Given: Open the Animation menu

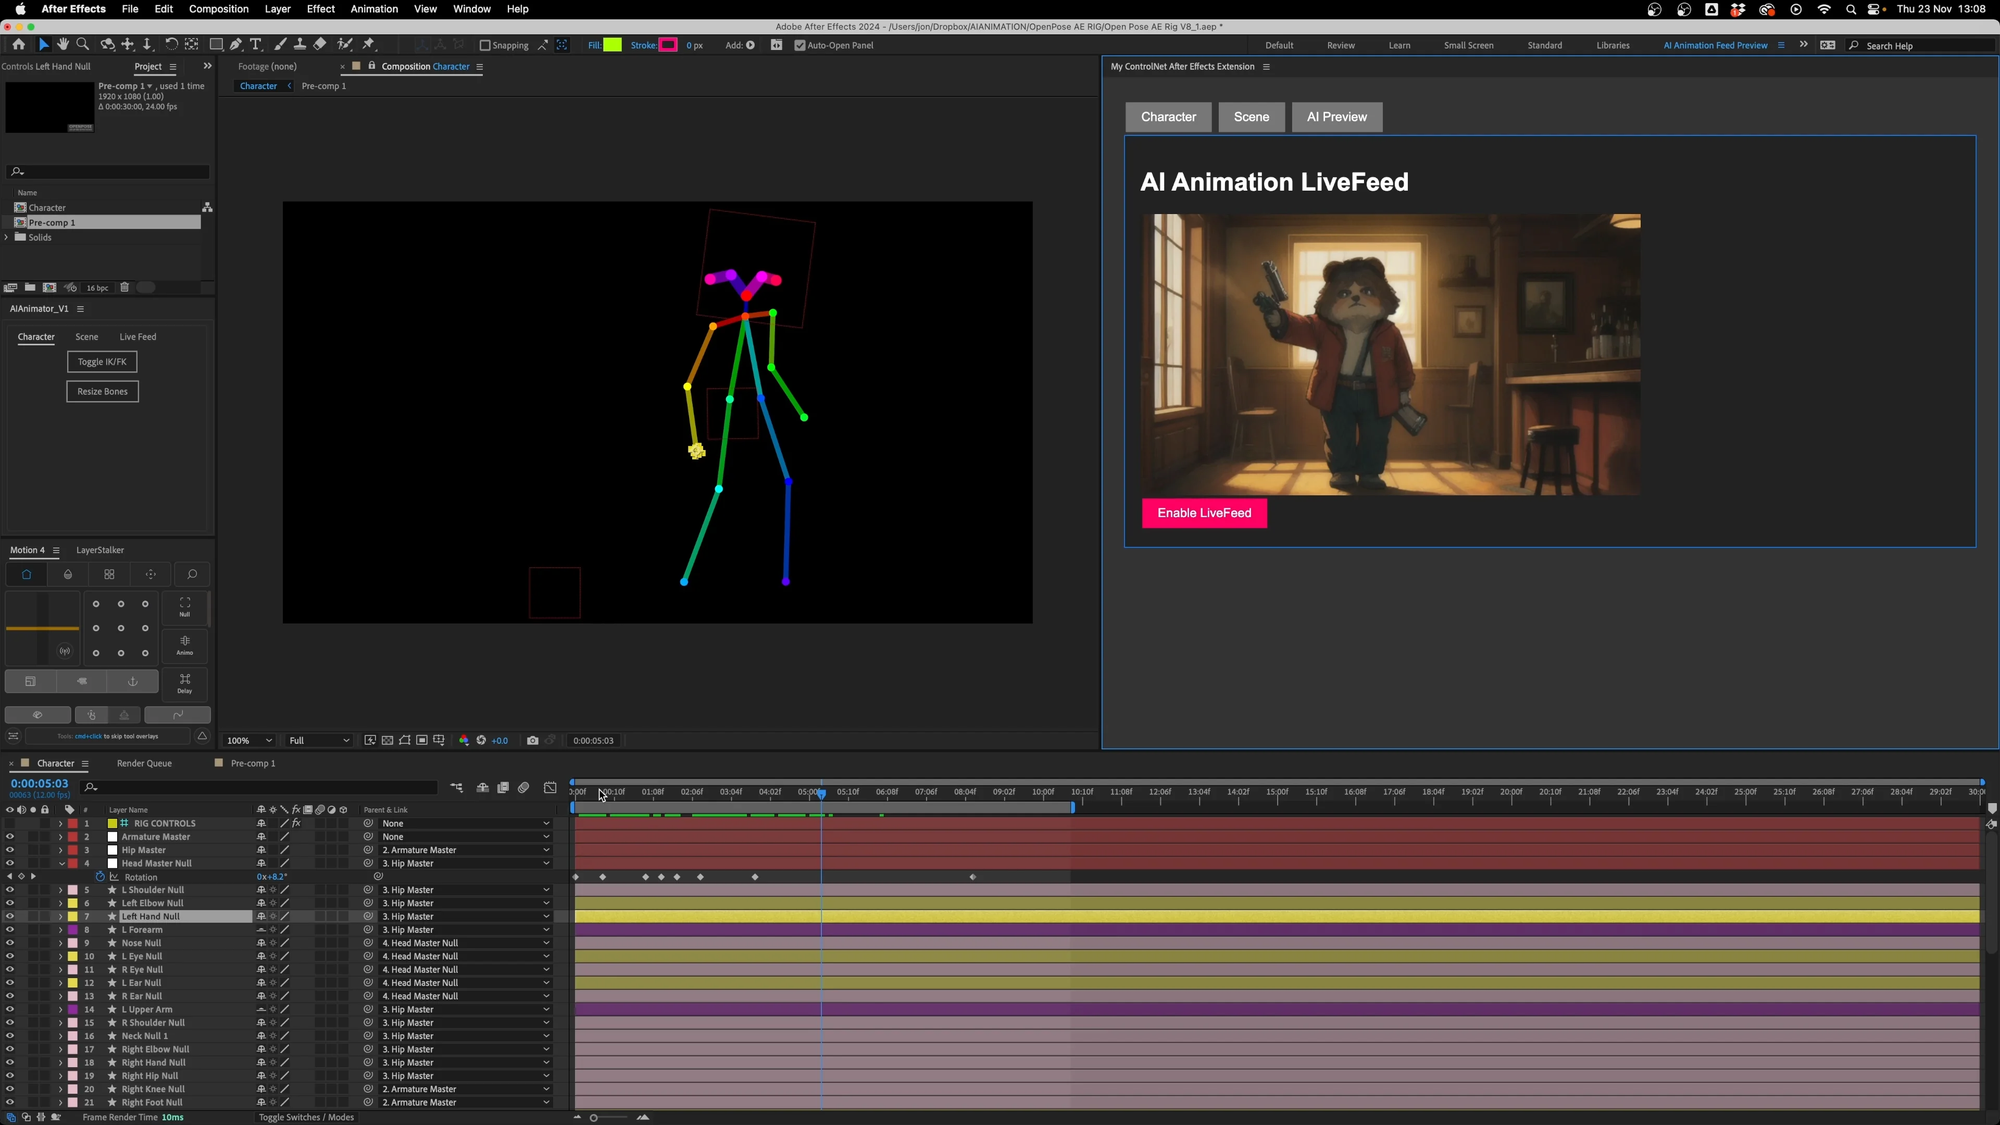Looking at the screenshot, I should 374,9.
